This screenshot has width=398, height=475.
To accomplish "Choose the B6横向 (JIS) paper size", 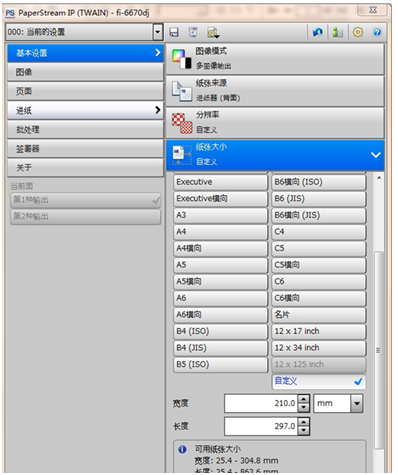I will coord(319,215).
